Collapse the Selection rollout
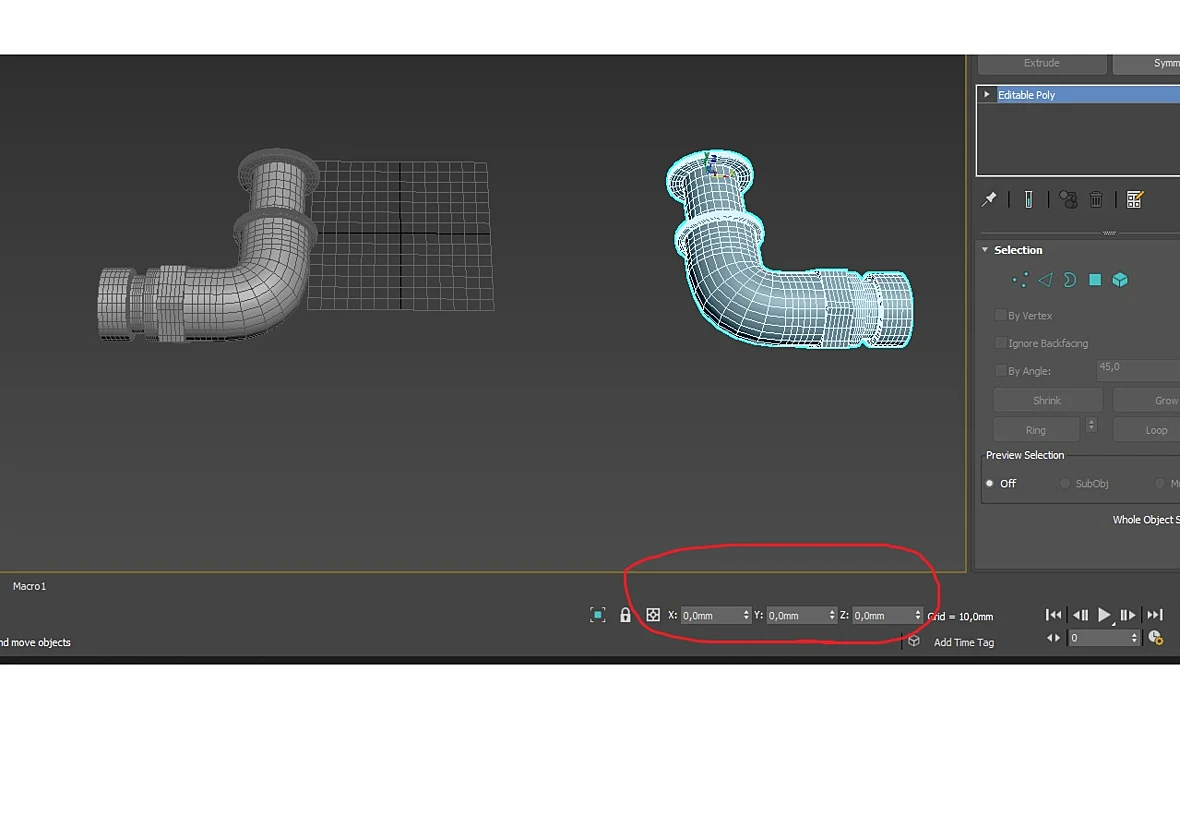Screen dimensions: 1180x827 985,249
